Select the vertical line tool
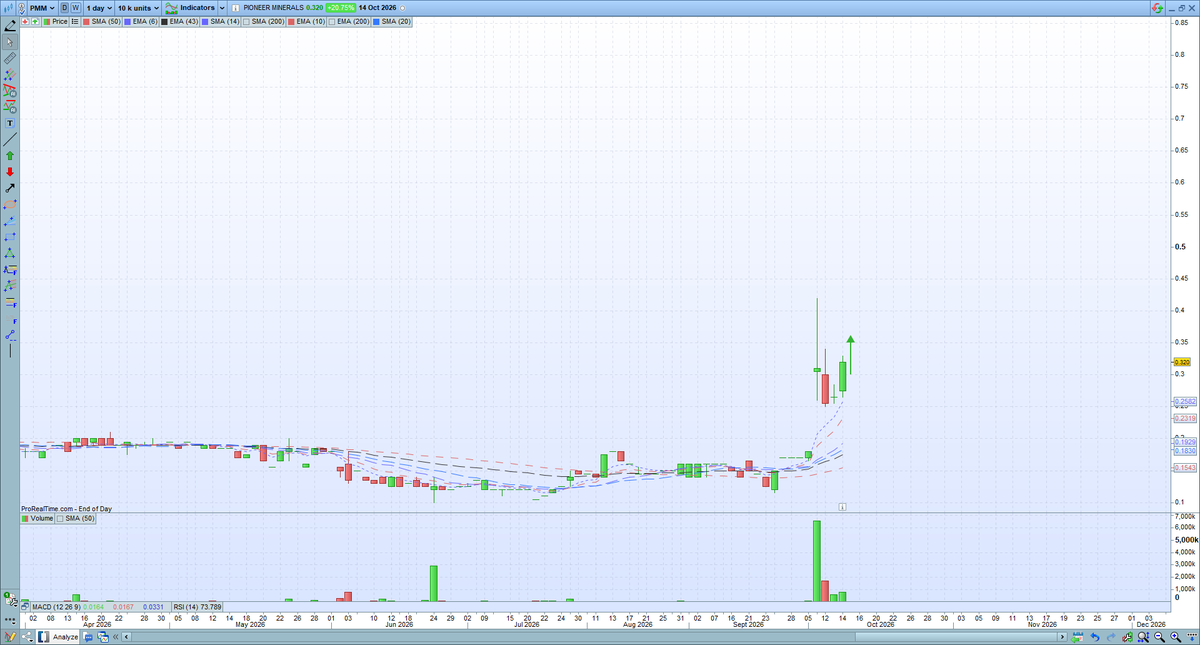Image resolution: width=1200 pixels, height=645 pixels. (10, 351)
